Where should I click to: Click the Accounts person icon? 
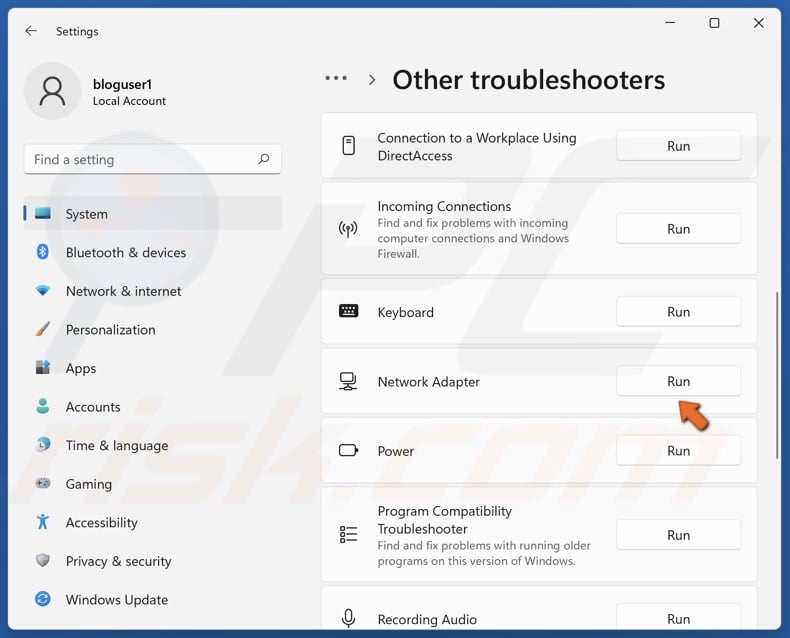[43, 406]
